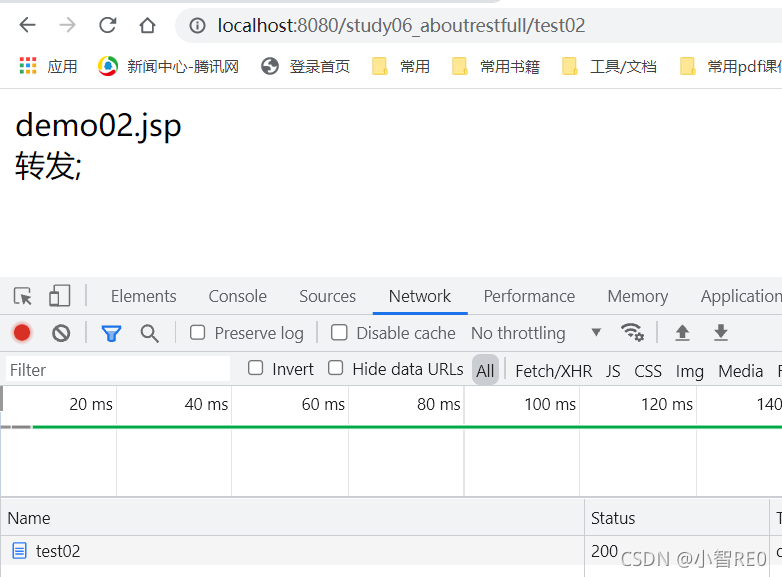Select the All request type filter
Image resolution: width=782 pixels, height=577 pixels.
tap(485, 371)
